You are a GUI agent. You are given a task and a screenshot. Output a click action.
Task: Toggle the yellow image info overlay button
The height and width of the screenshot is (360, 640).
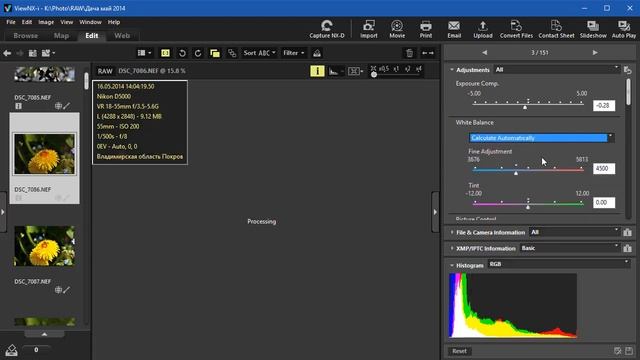click(317, 71)
